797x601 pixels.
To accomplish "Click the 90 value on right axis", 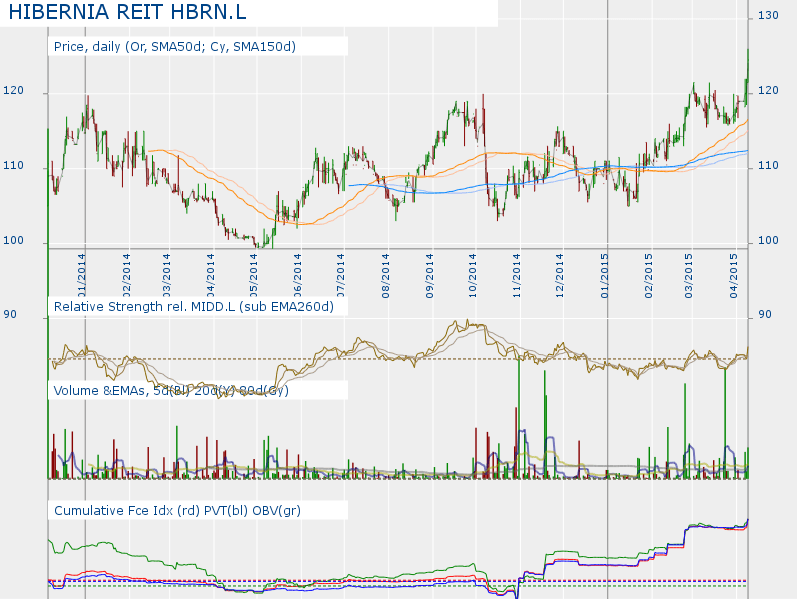I will point(765,315).
